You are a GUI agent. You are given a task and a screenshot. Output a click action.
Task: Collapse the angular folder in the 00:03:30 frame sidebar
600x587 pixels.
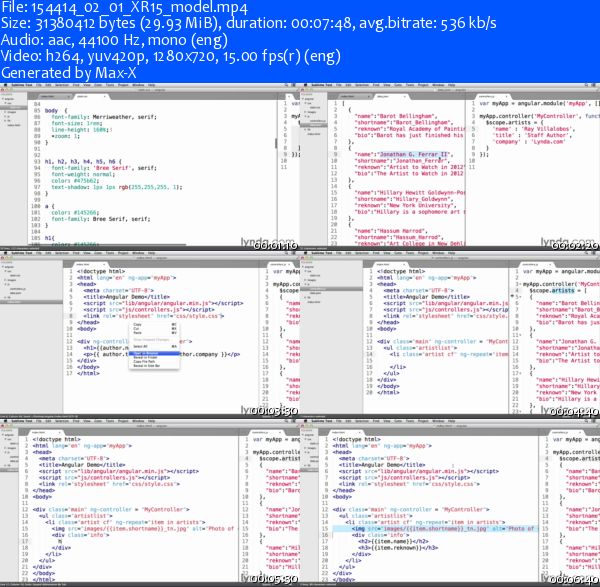click(x=3, y=267)
